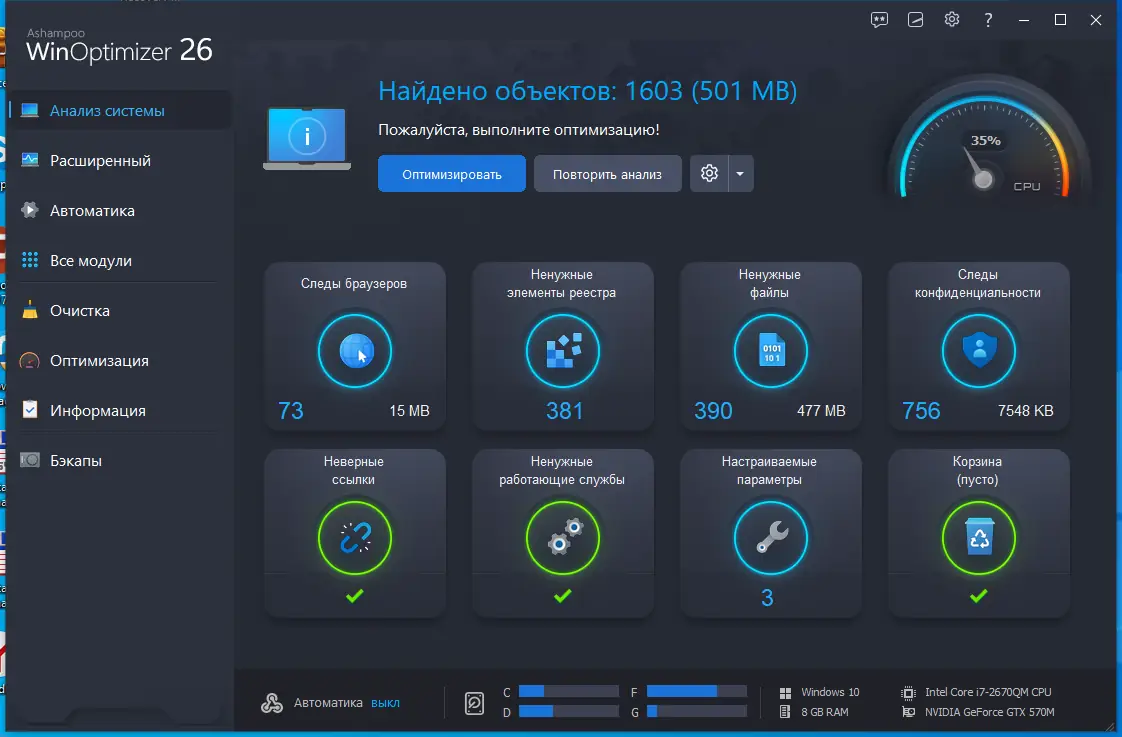Click the Автоматика biohazard-style icon
The width and height of the screenshot is (1122, 737).
click(272, 703)
